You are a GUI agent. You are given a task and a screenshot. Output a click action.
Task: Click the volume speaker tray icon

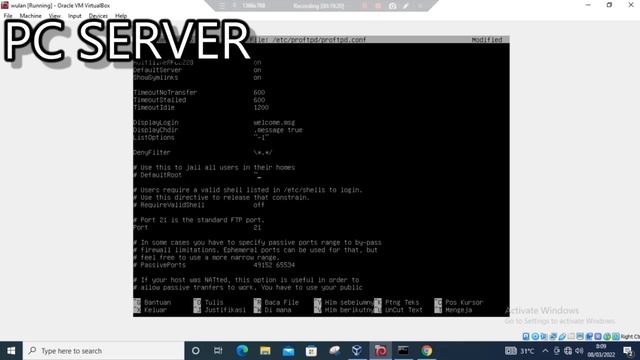click(579, 351)
